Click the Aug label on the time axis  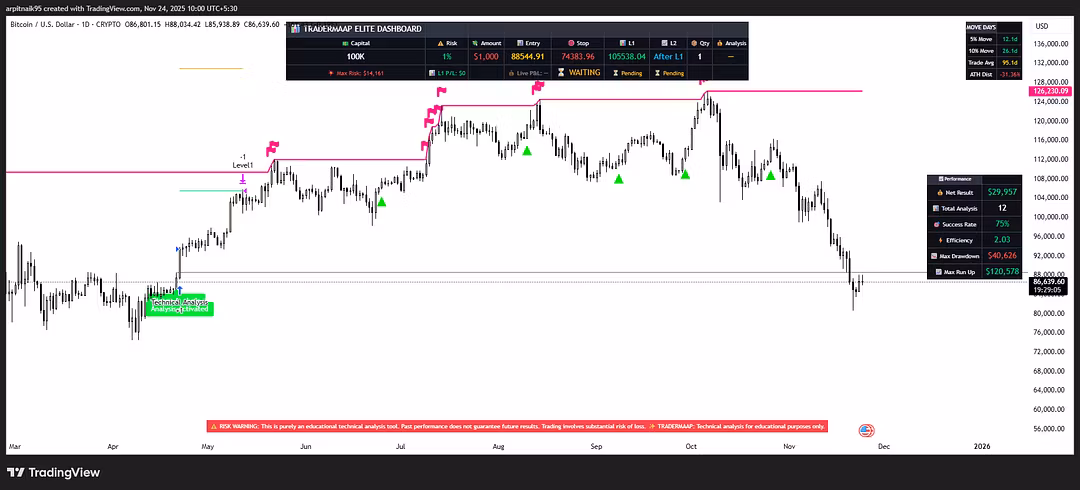coord(498,446)
